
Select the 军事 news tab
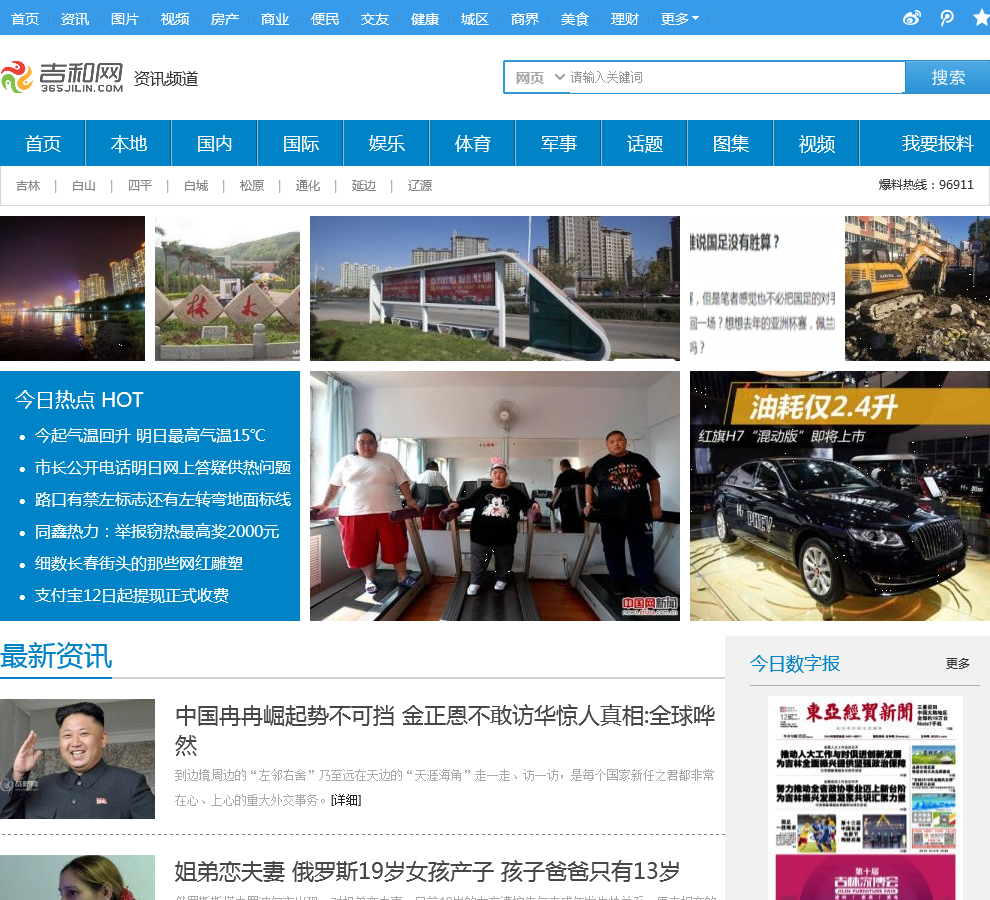pos(559,143)
